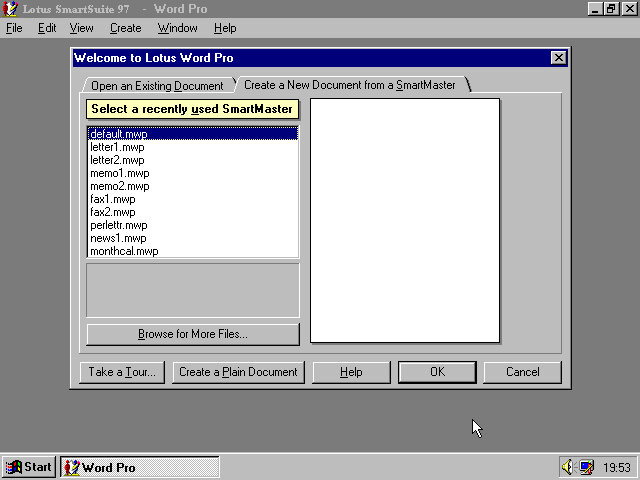This screenshot has width=640, height=480.
Task: Open the Create menu
Action: click(x=126, y=28)
